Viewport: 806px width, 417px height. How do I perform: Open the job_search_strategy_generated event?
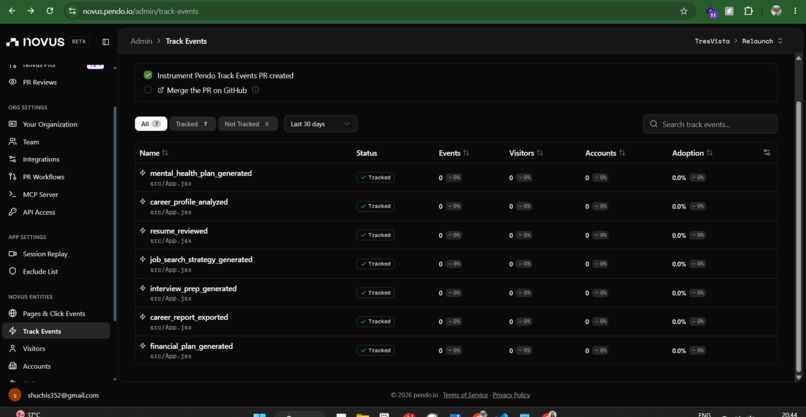coord(201,260)
